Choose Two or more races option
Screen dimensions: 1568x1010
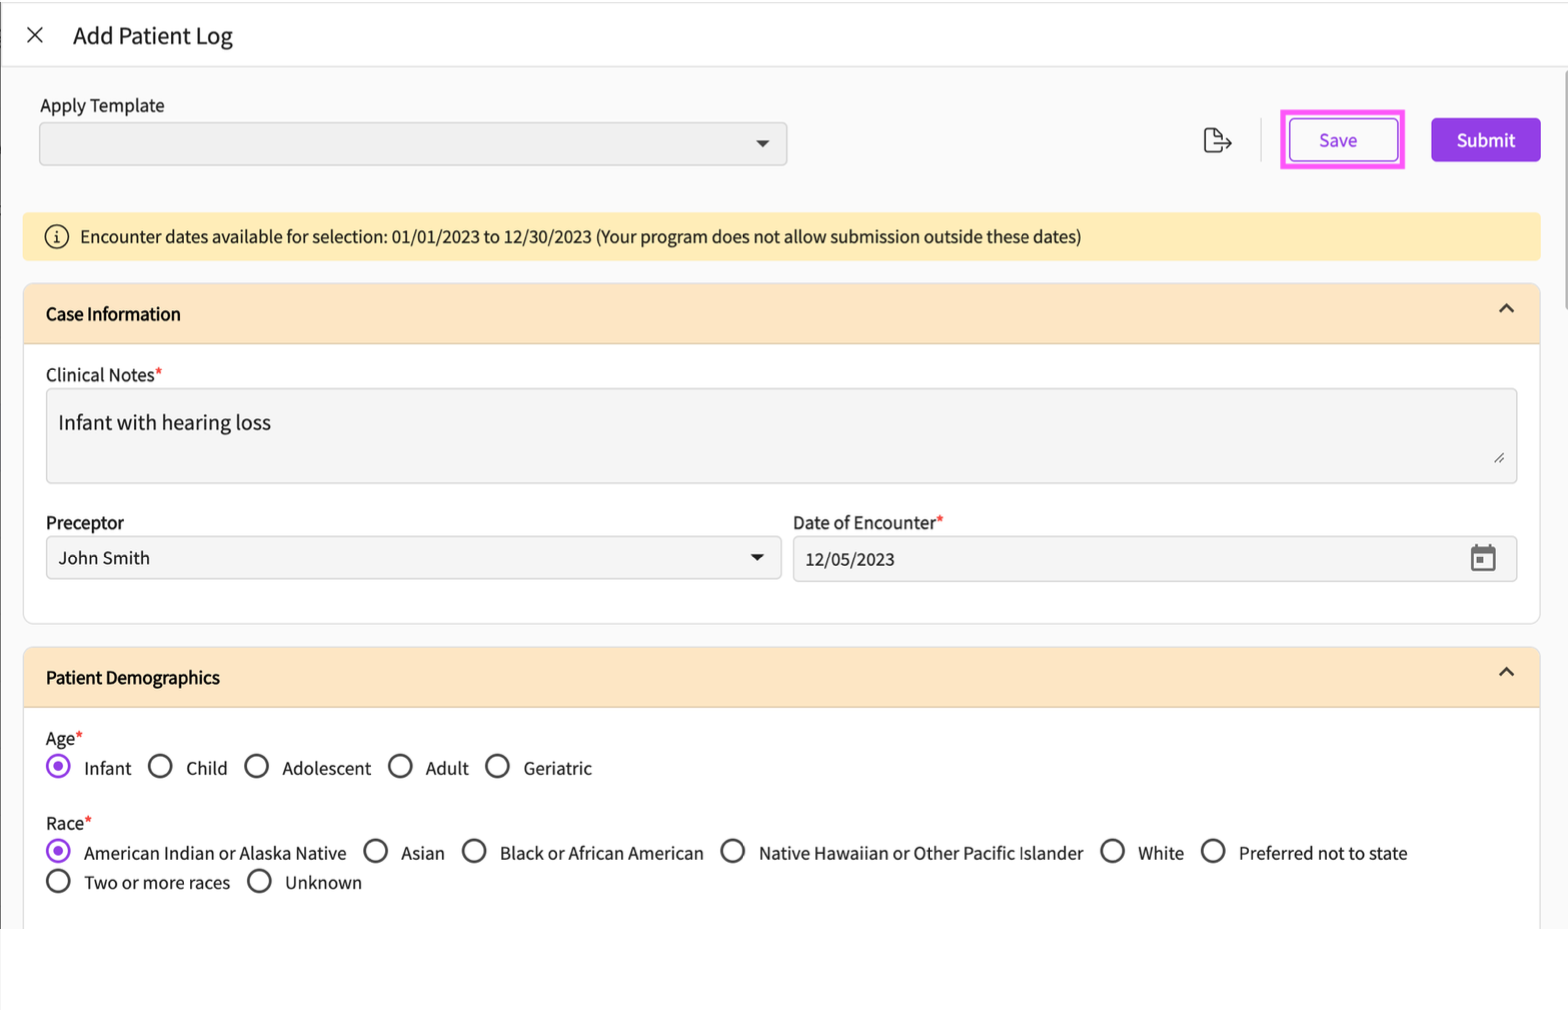pos(59,882)
